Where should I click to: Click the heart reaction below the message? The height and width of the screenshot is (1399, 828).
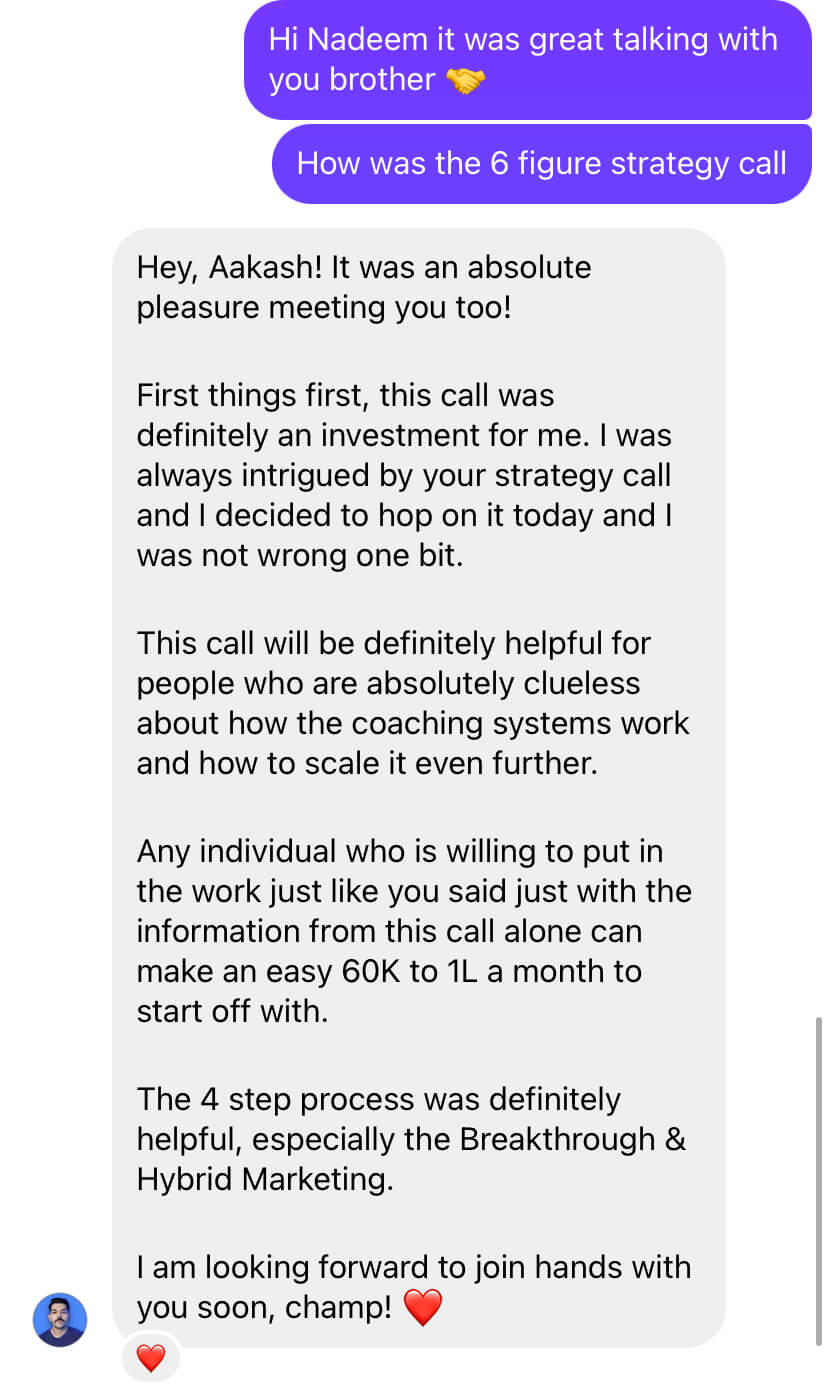point(150,1358)
